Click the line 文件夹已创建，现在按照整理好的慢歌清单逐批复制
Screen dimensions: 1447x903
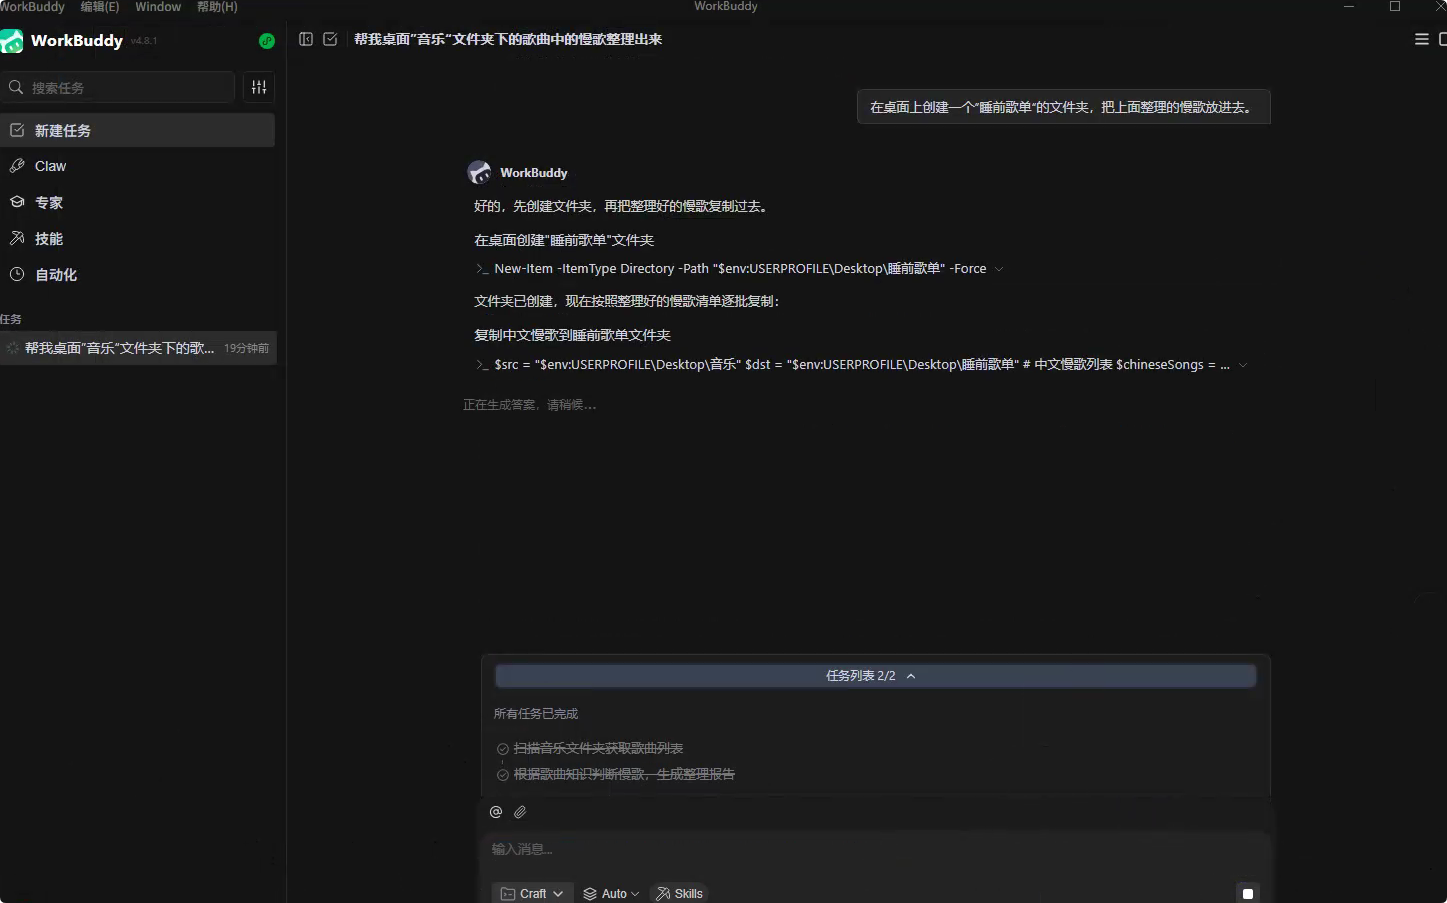click(x=626, y=301)
